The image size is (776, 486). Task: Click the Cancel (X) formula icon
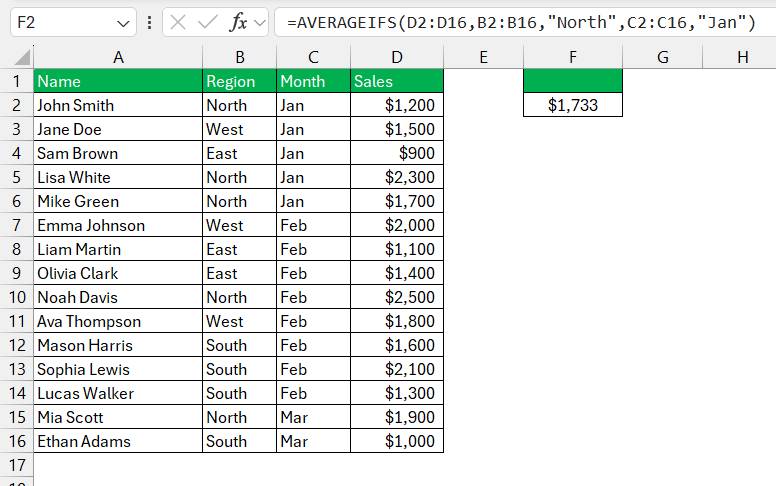pos(178,22)
